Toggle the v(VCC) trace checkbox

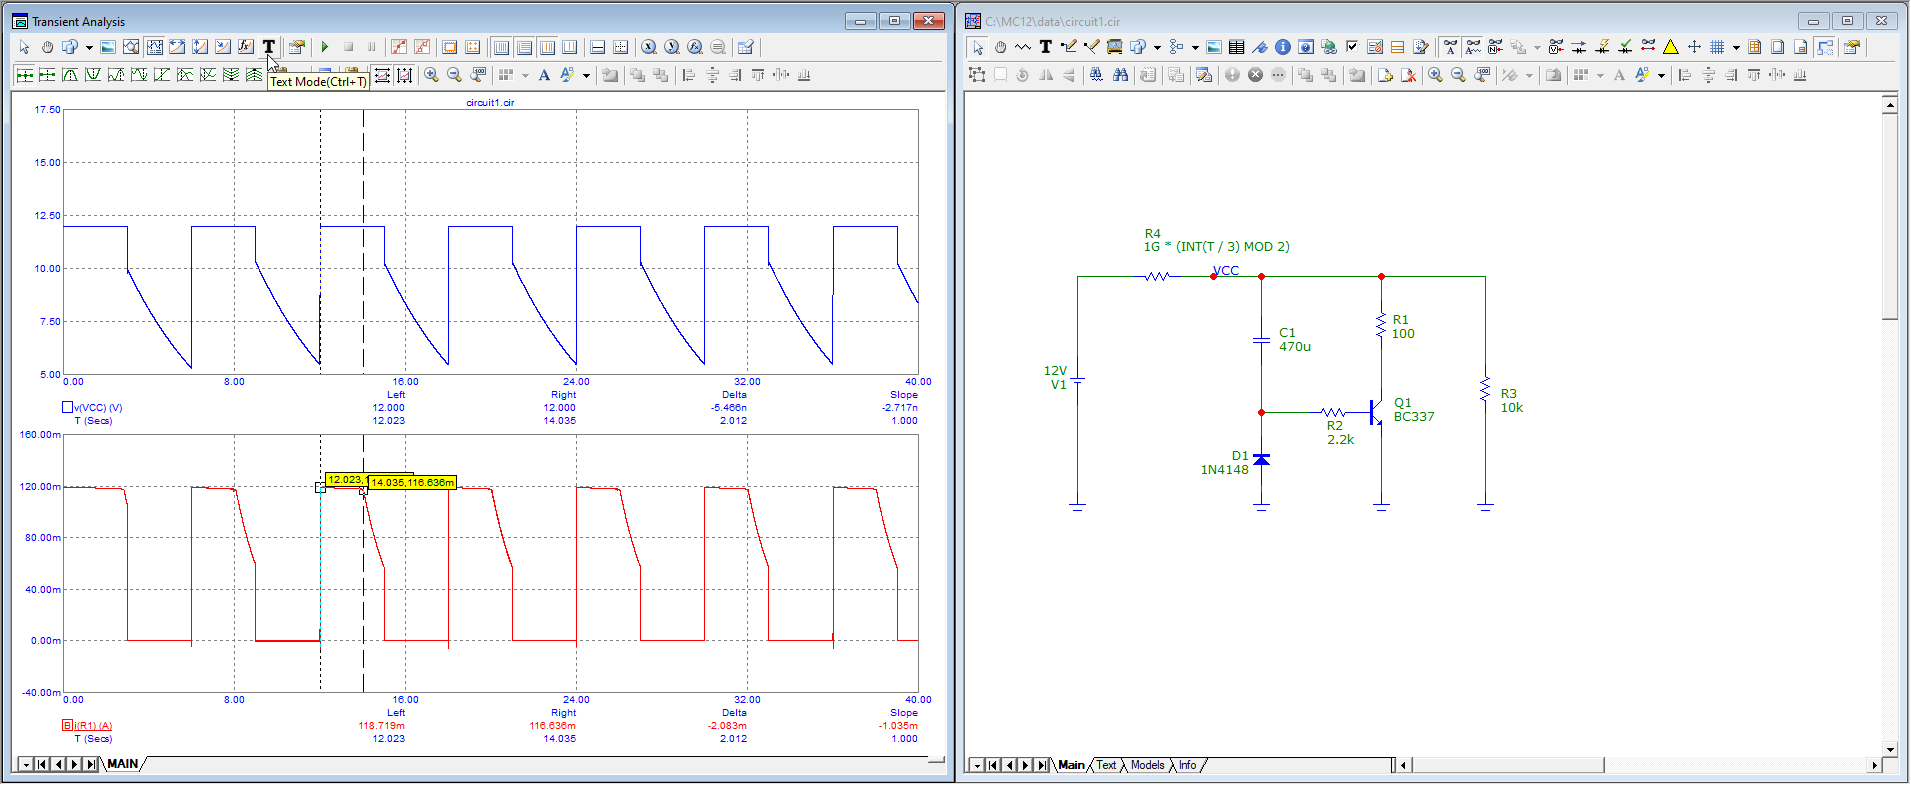[x=68, y=407]
